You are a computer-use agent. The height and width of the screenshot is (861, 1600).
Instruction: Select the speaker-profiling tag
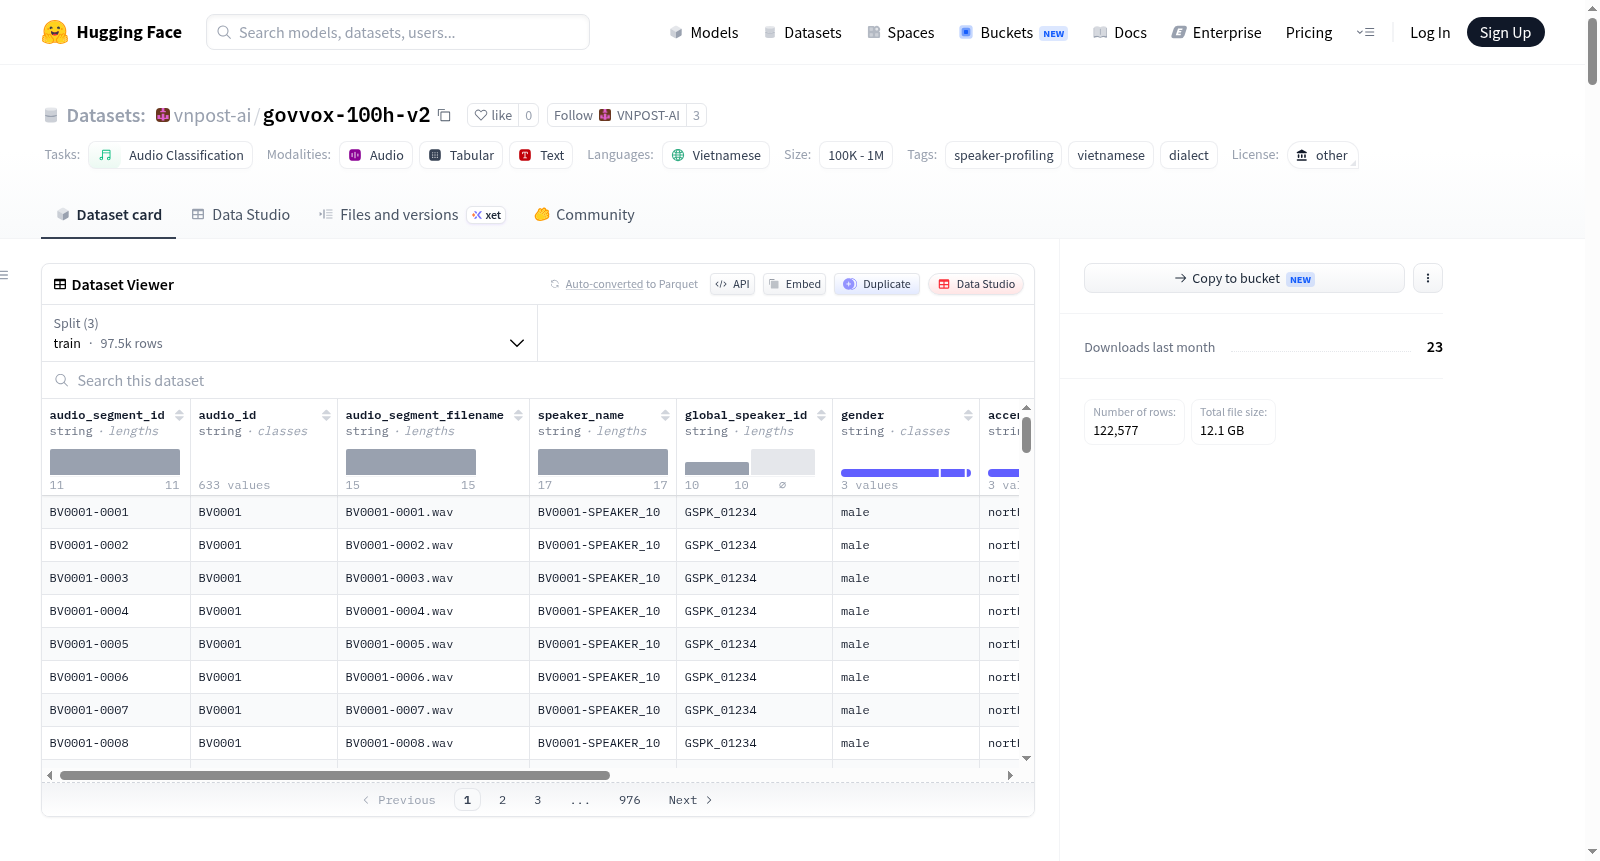(1004, 155)
